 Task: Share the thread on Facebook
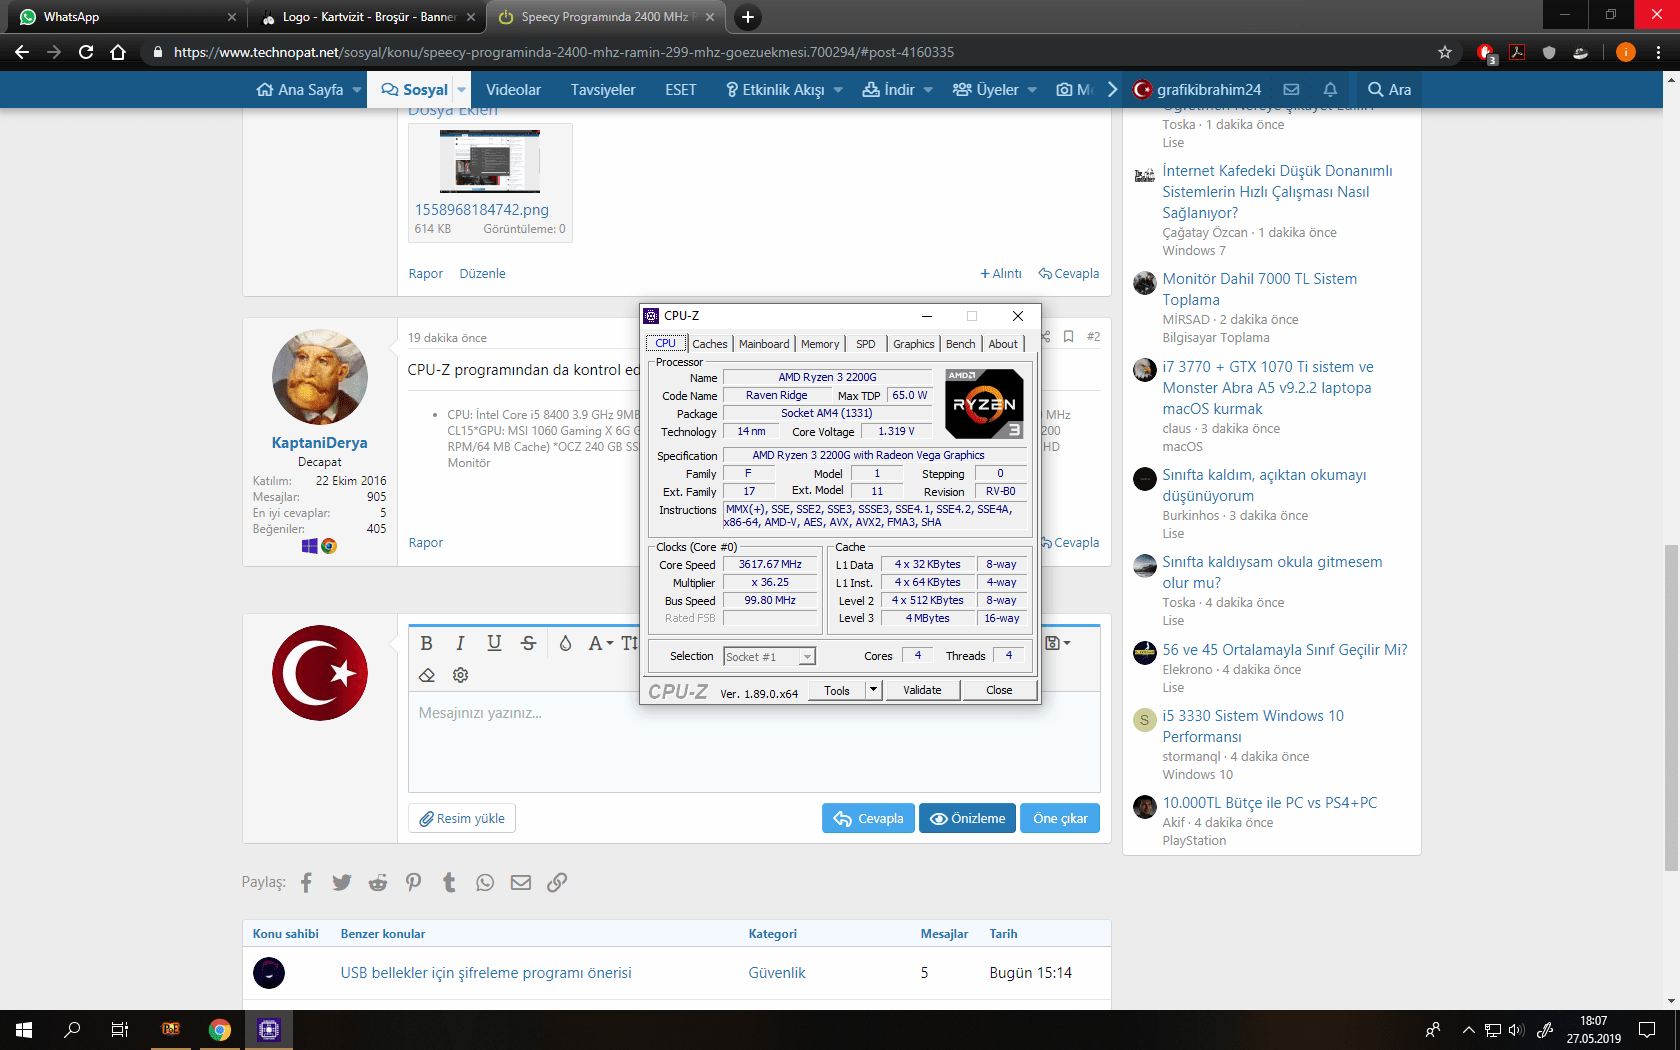point(306,882)
